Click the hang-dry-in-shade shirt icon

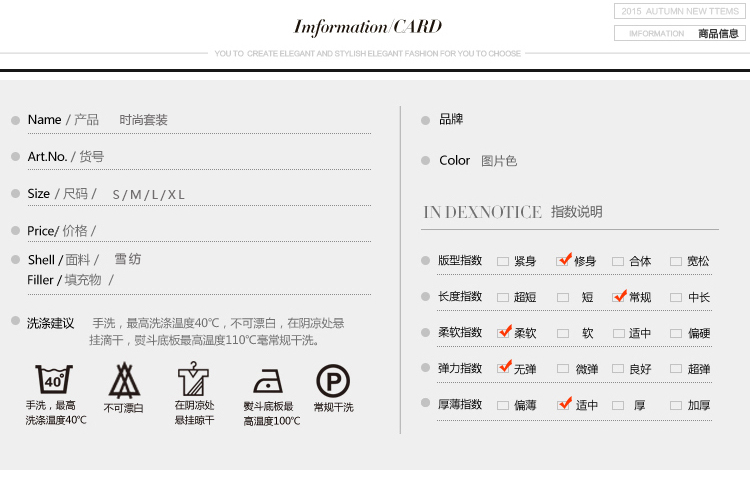coord(193,380)
